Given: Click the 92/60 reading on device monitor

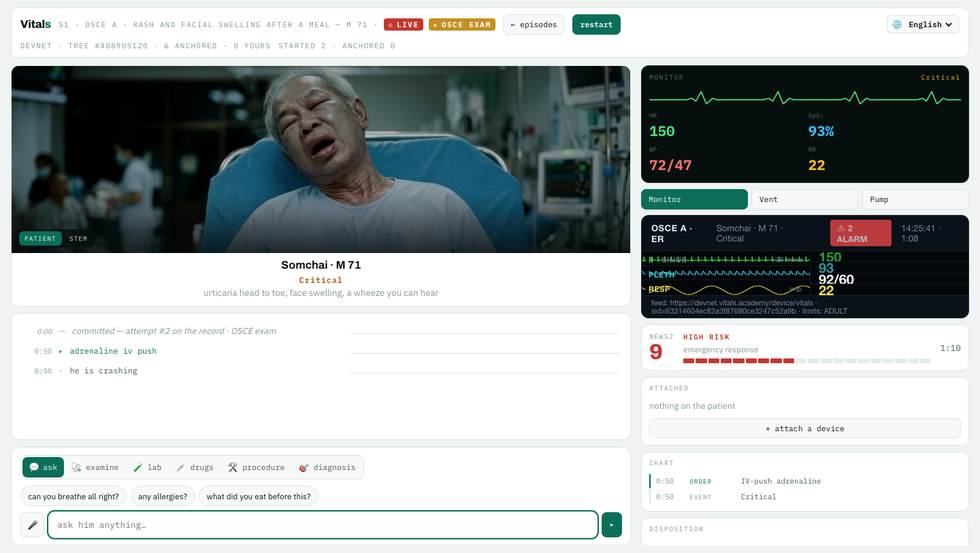Looking at the screenshot, I should point(836,279).
